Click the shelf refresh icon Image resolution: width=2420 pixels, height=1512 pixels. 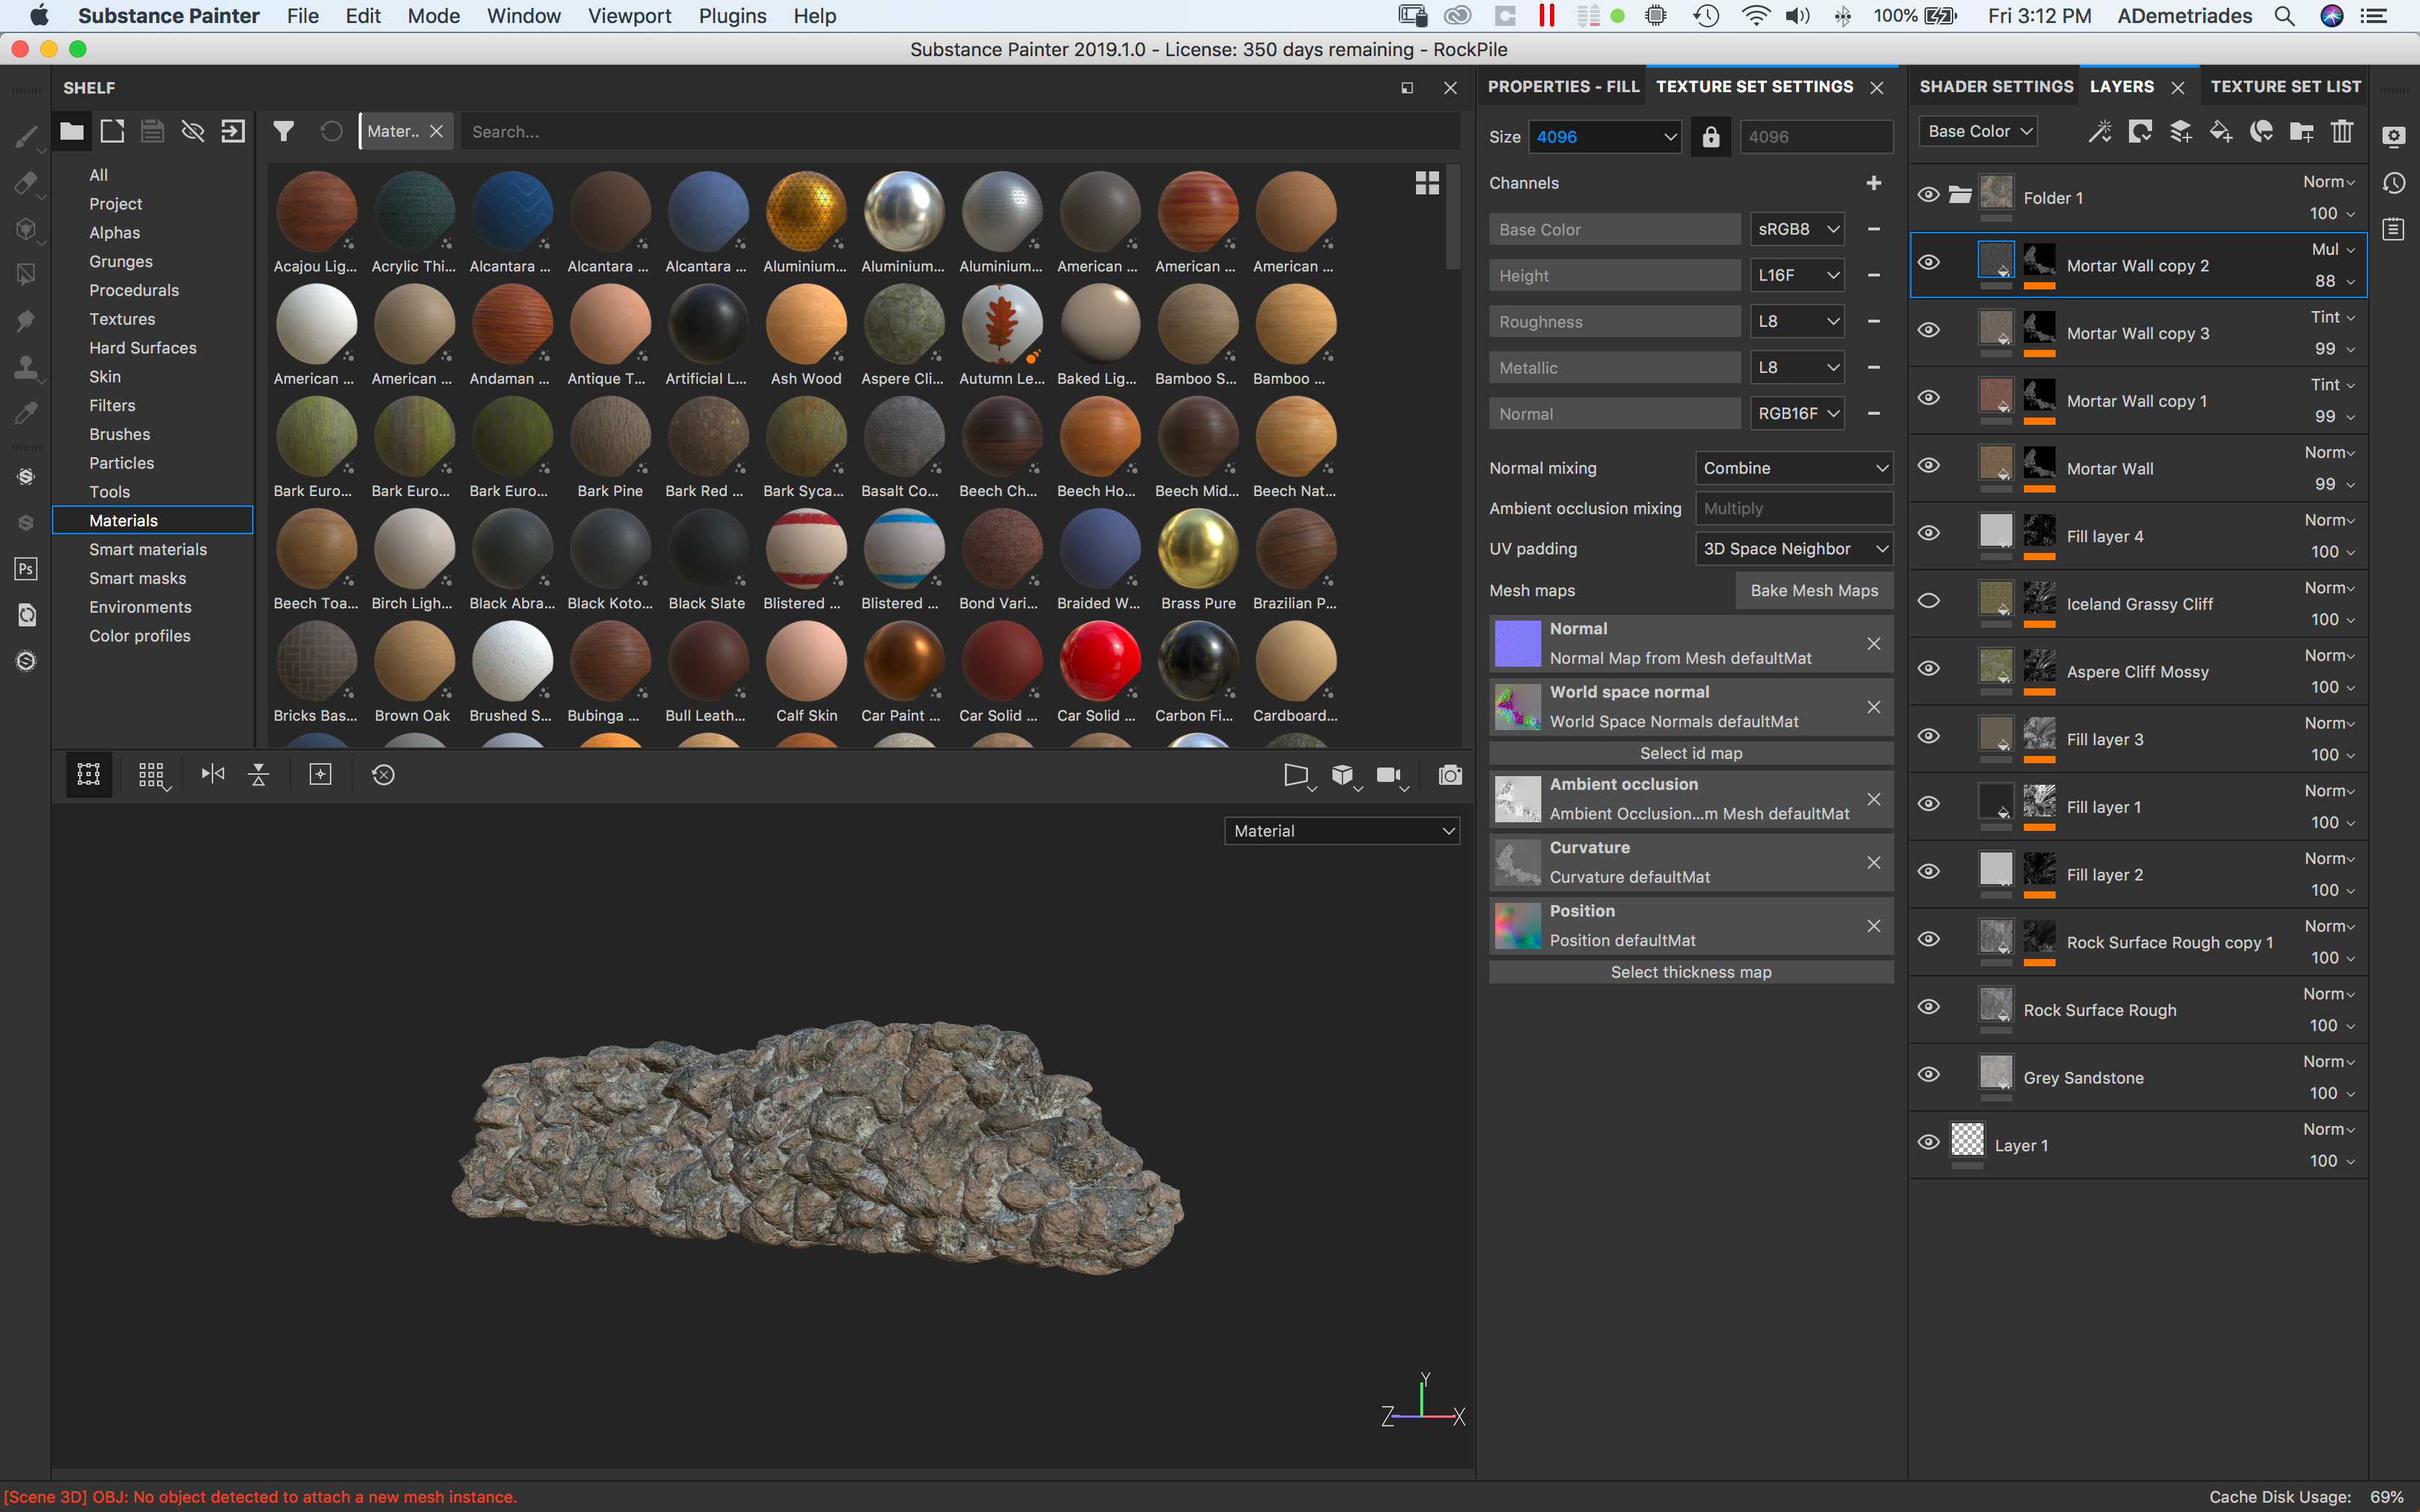tap(331, 131)
